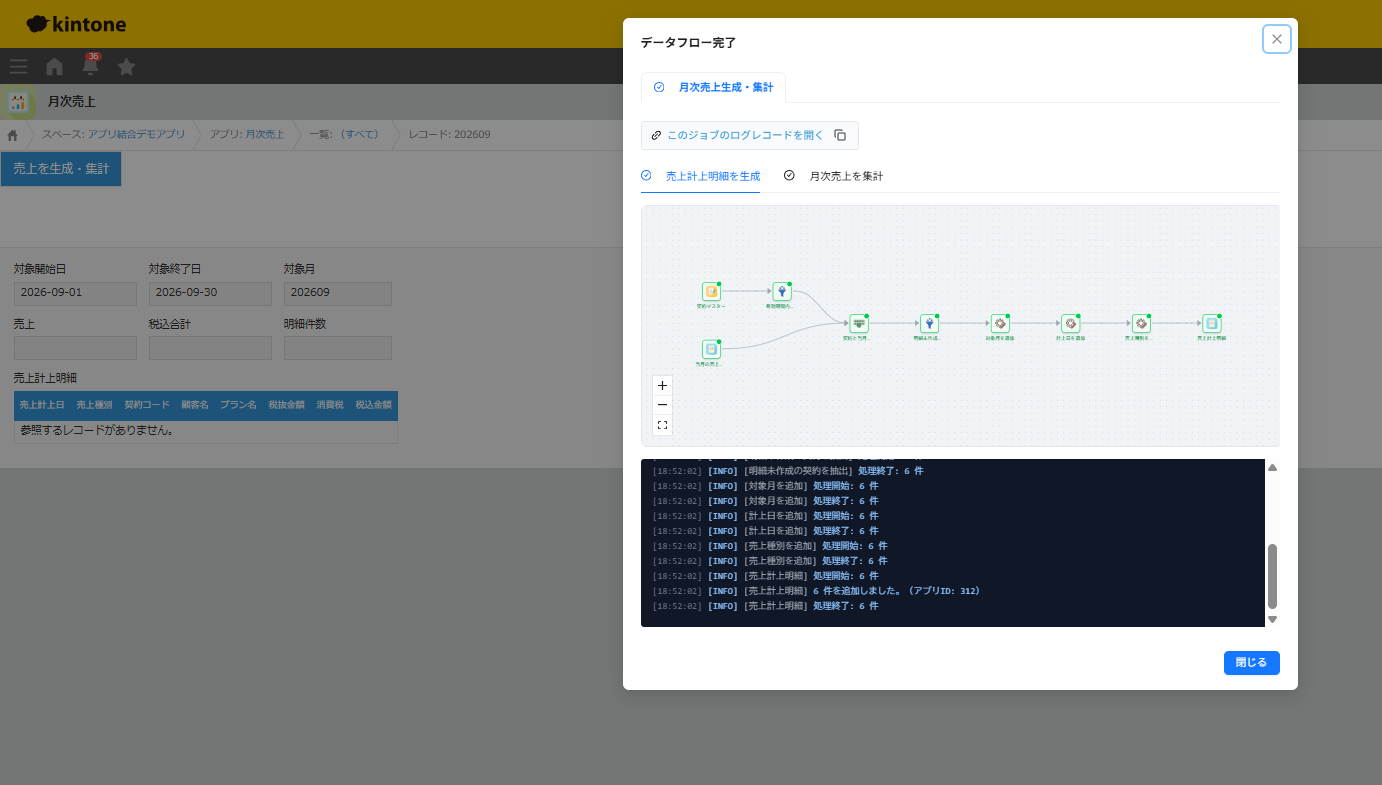Screen dimensions: 1382x785
Task: Open このジョブのログレコードを開く link
Action: click(745, 135)
